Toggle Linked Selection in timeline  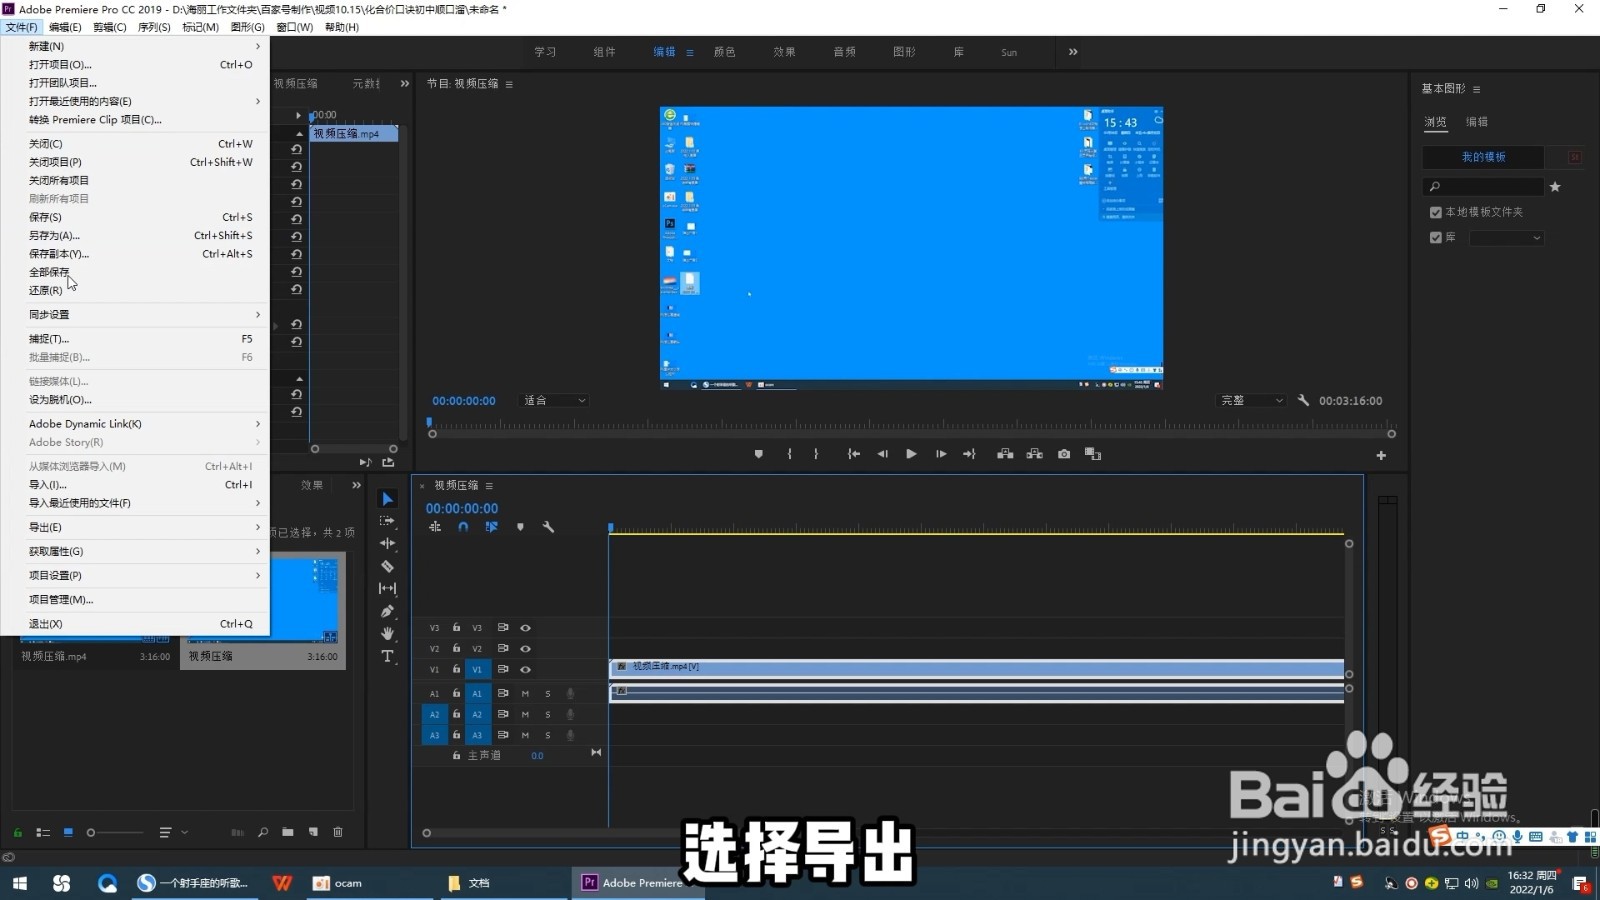tap(491, 527)
